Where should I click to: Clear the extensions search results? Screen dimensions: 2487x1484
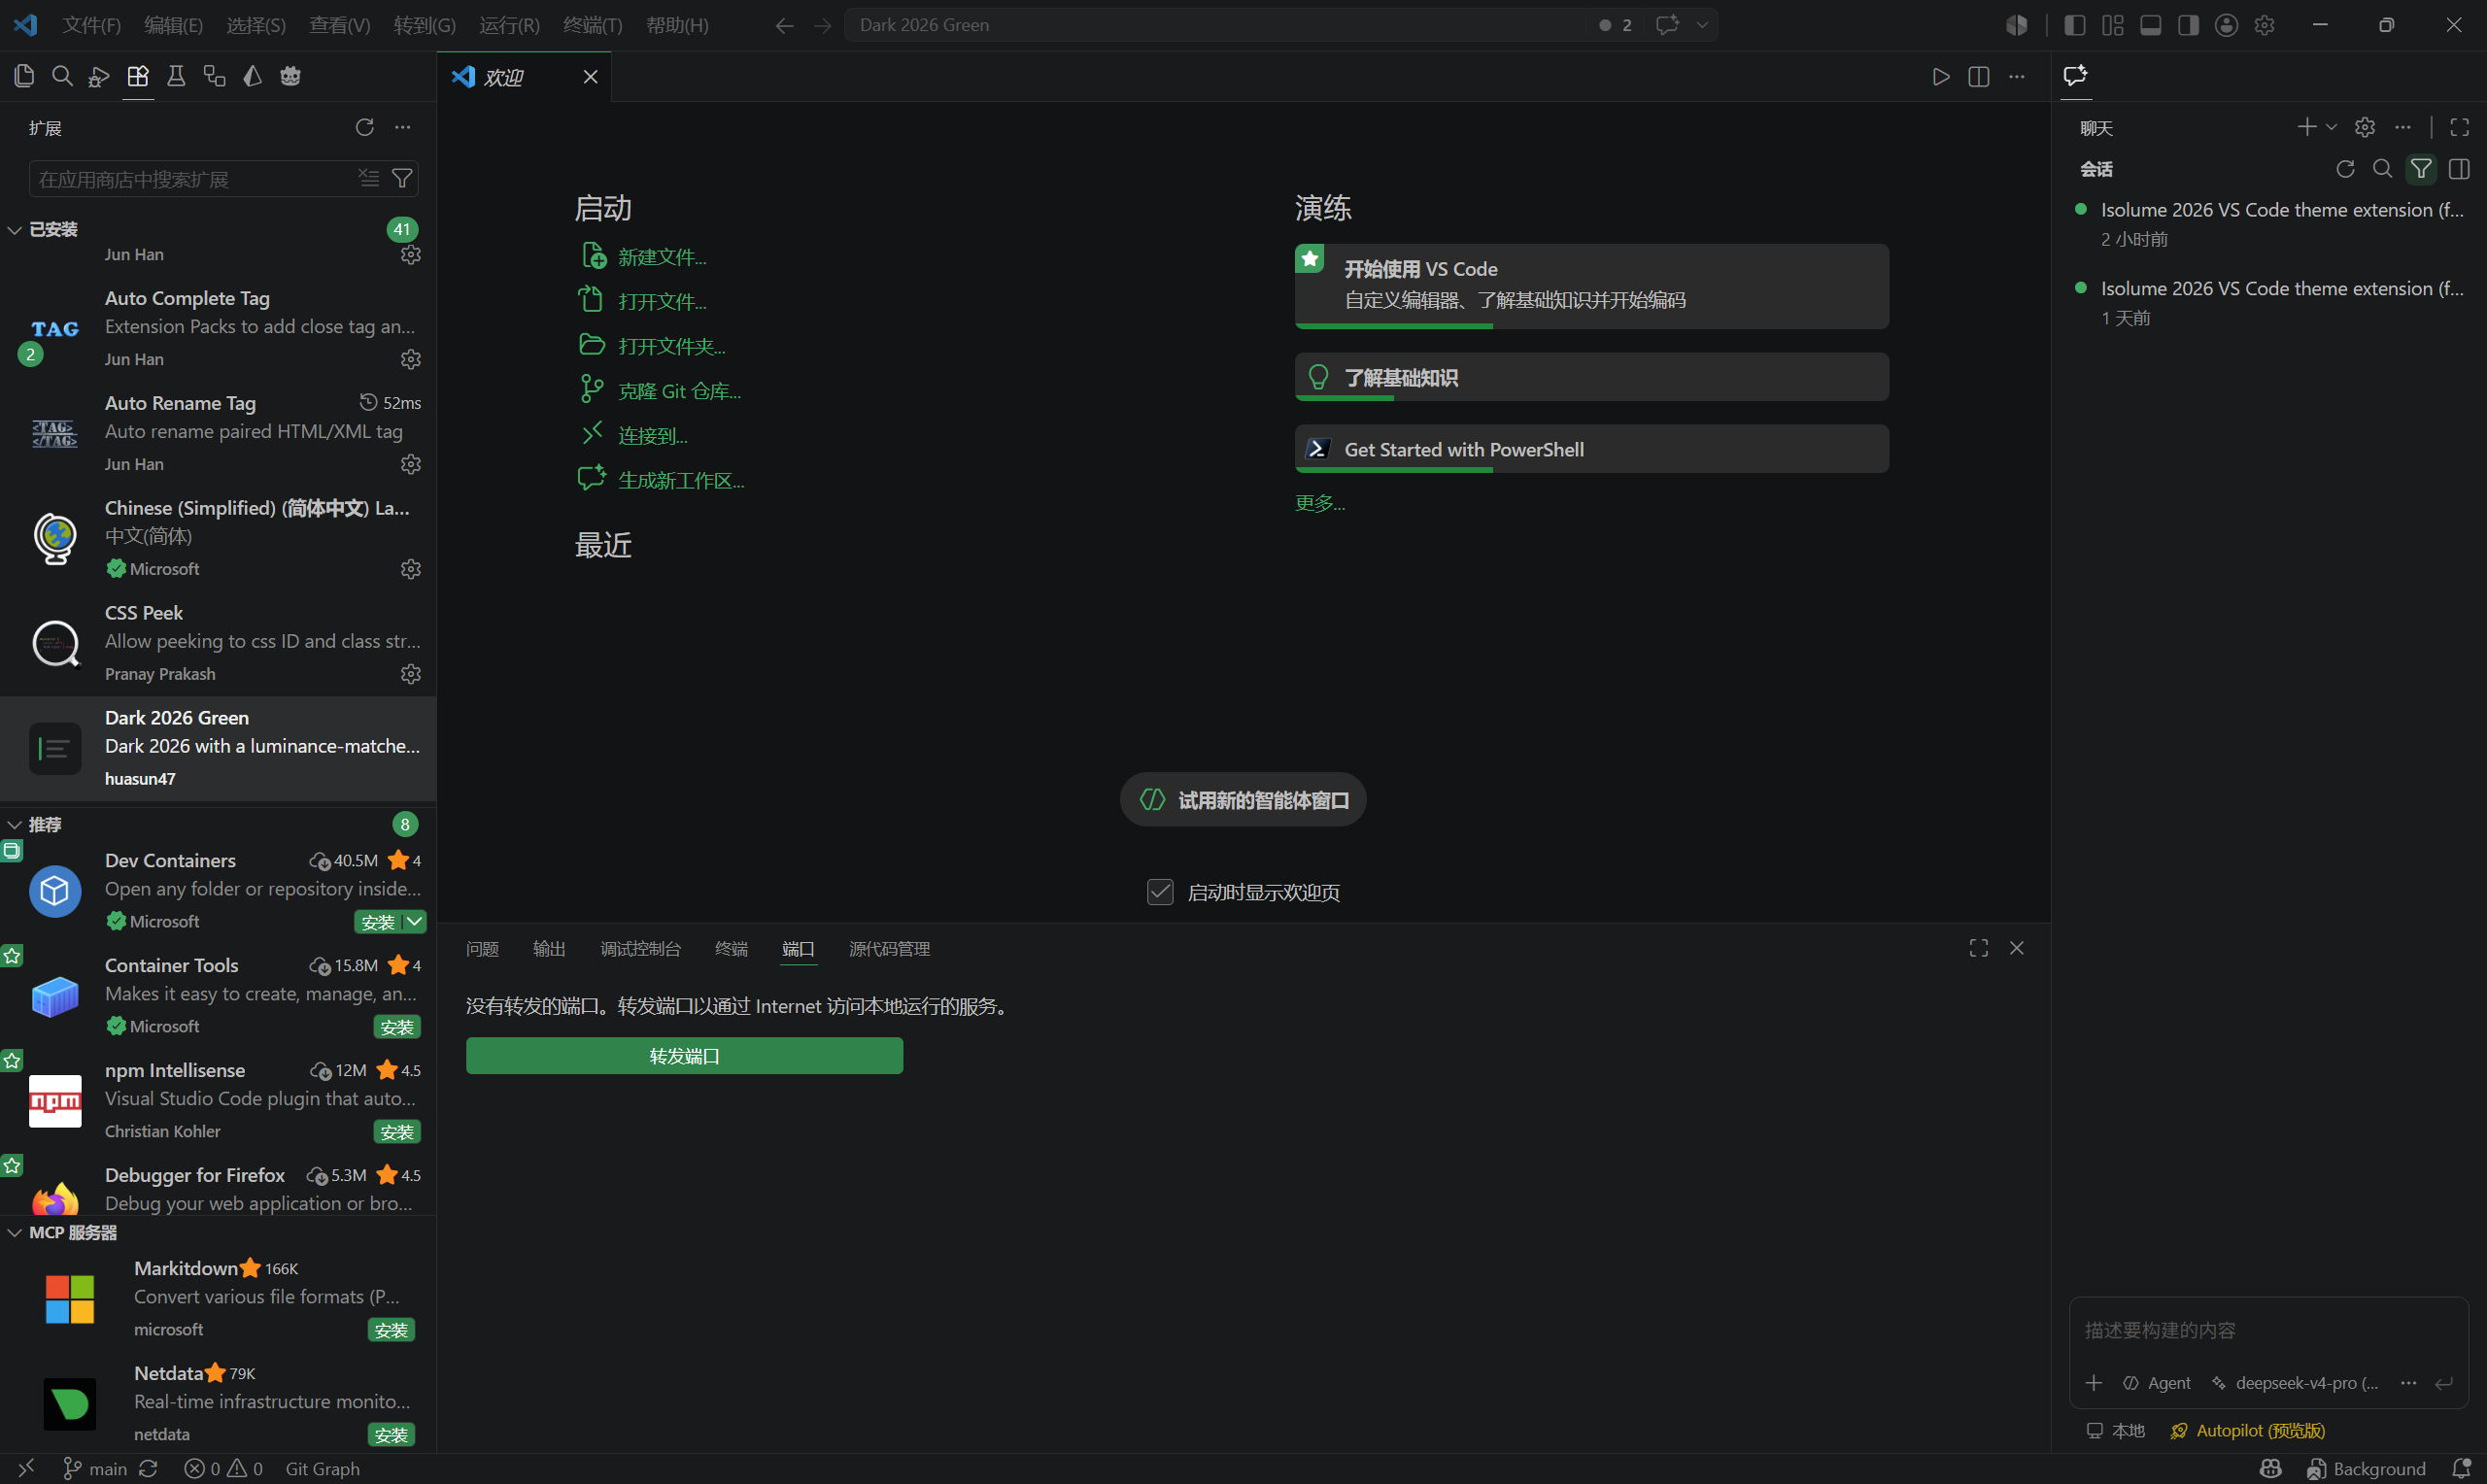click(369, 178)
